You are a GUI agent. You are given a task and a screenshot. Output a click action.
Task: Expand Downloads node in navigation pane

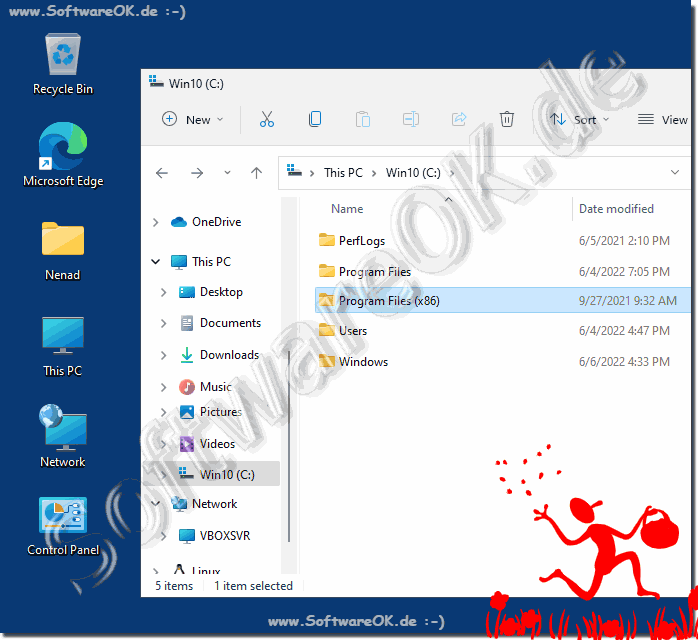pos(163,355)
